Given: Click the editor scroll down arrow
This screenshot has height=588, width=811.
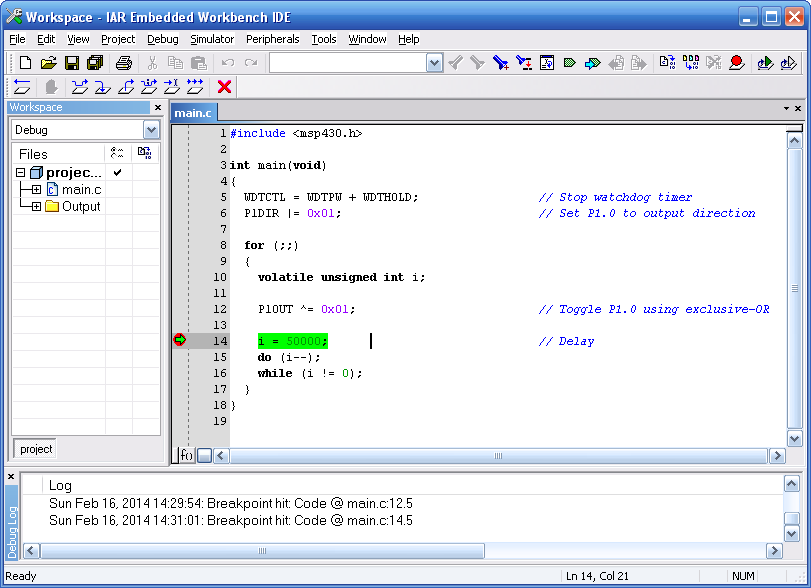Looking at the screenshot, I should (794, 439).
